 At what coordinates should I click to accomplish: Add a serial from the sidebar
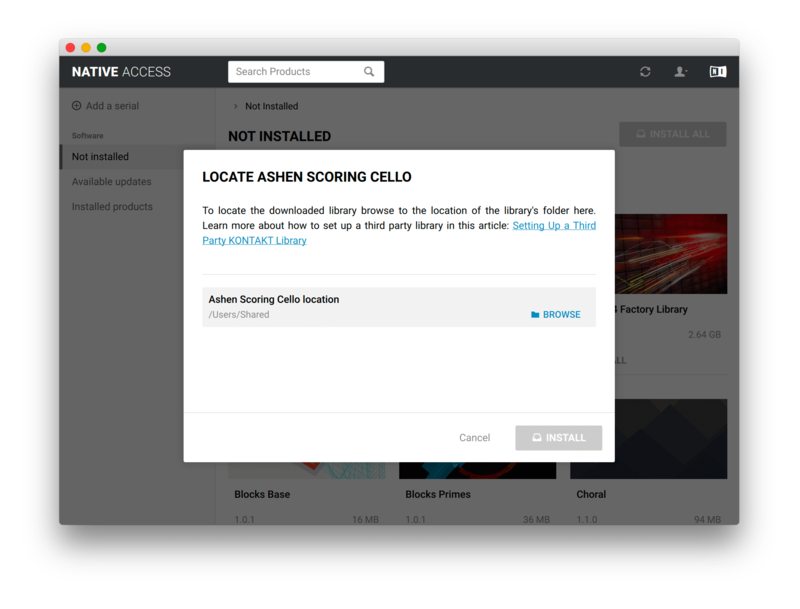[106, 106]
